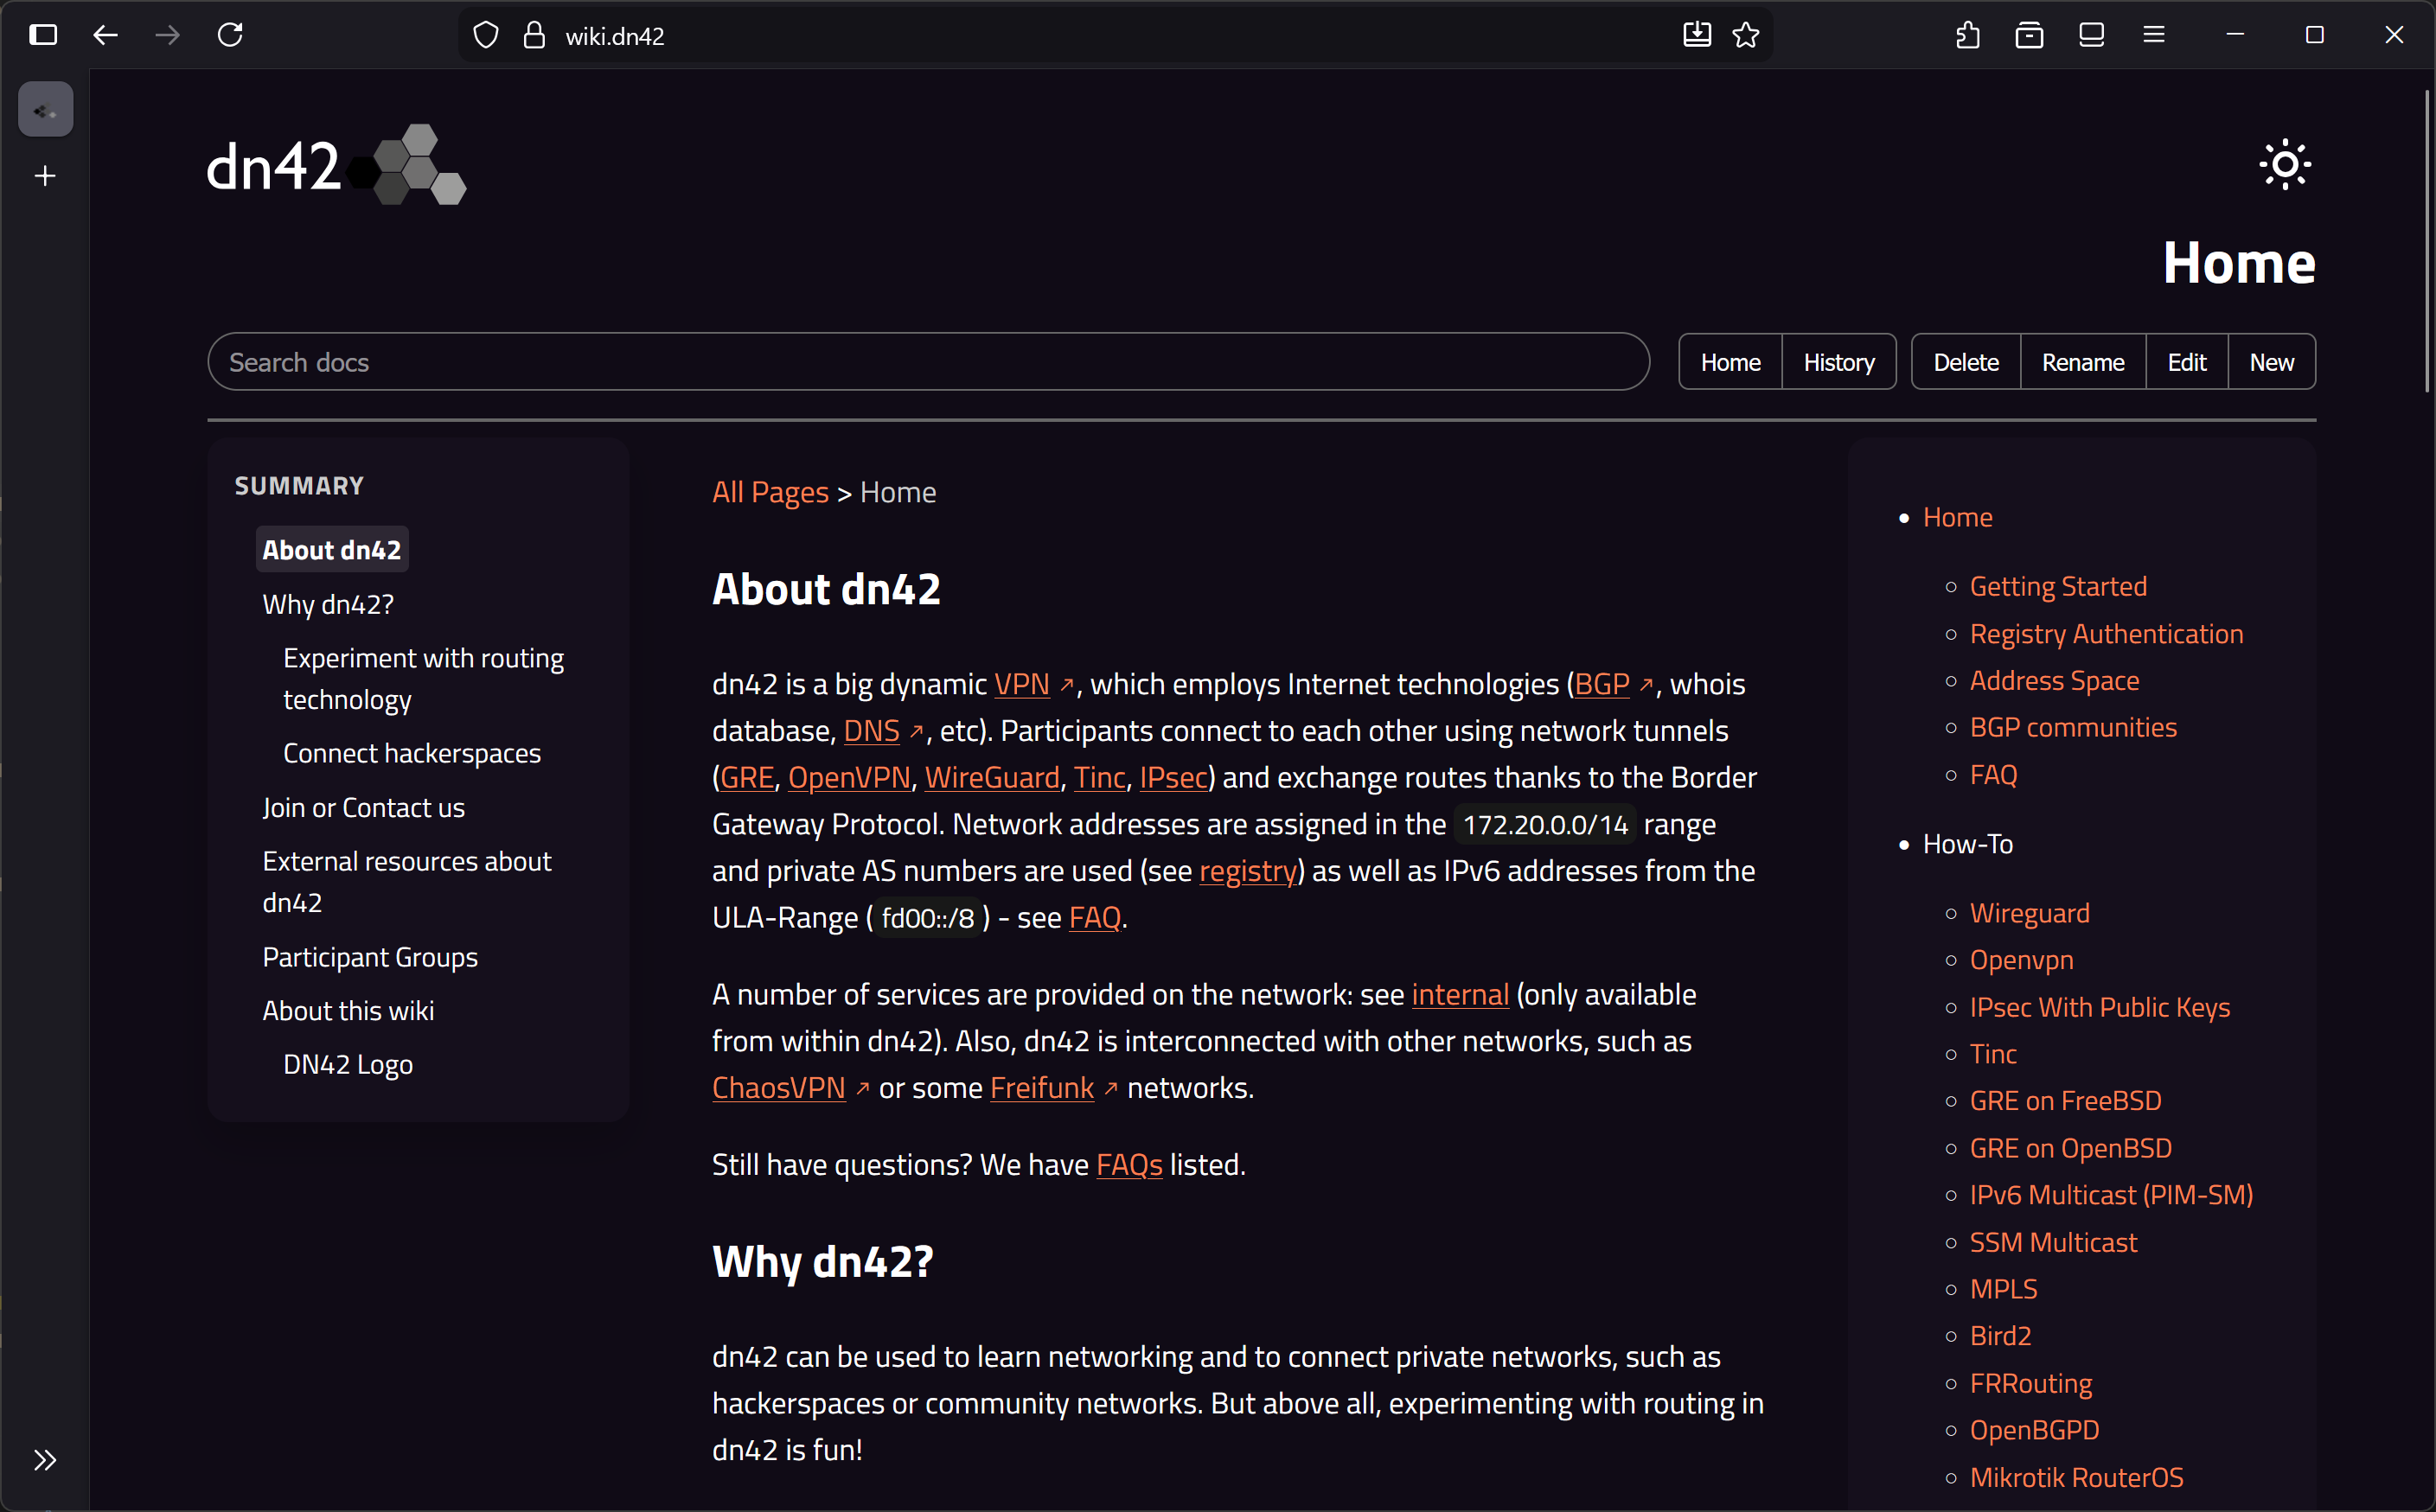Expand the sidebar with the double-chevron
This screenshot has width=2436, height=1512.
point(44,1460)
